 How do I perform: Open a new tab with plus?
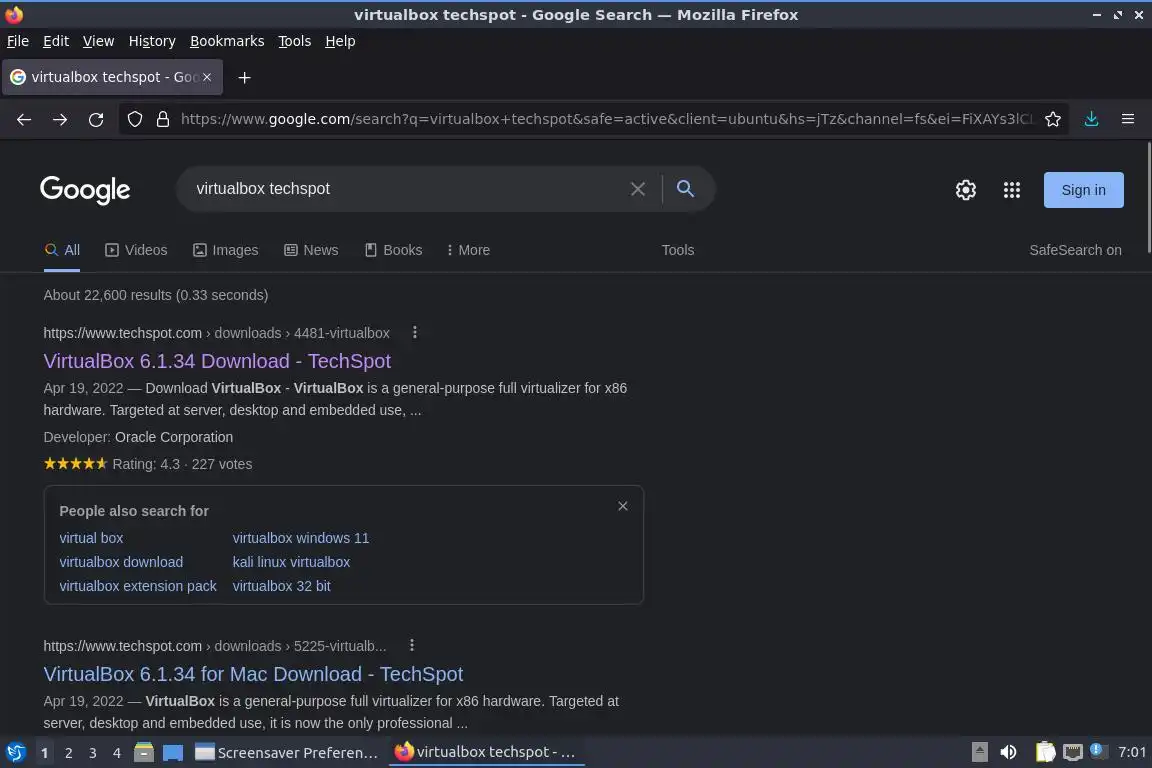point(245,77)
